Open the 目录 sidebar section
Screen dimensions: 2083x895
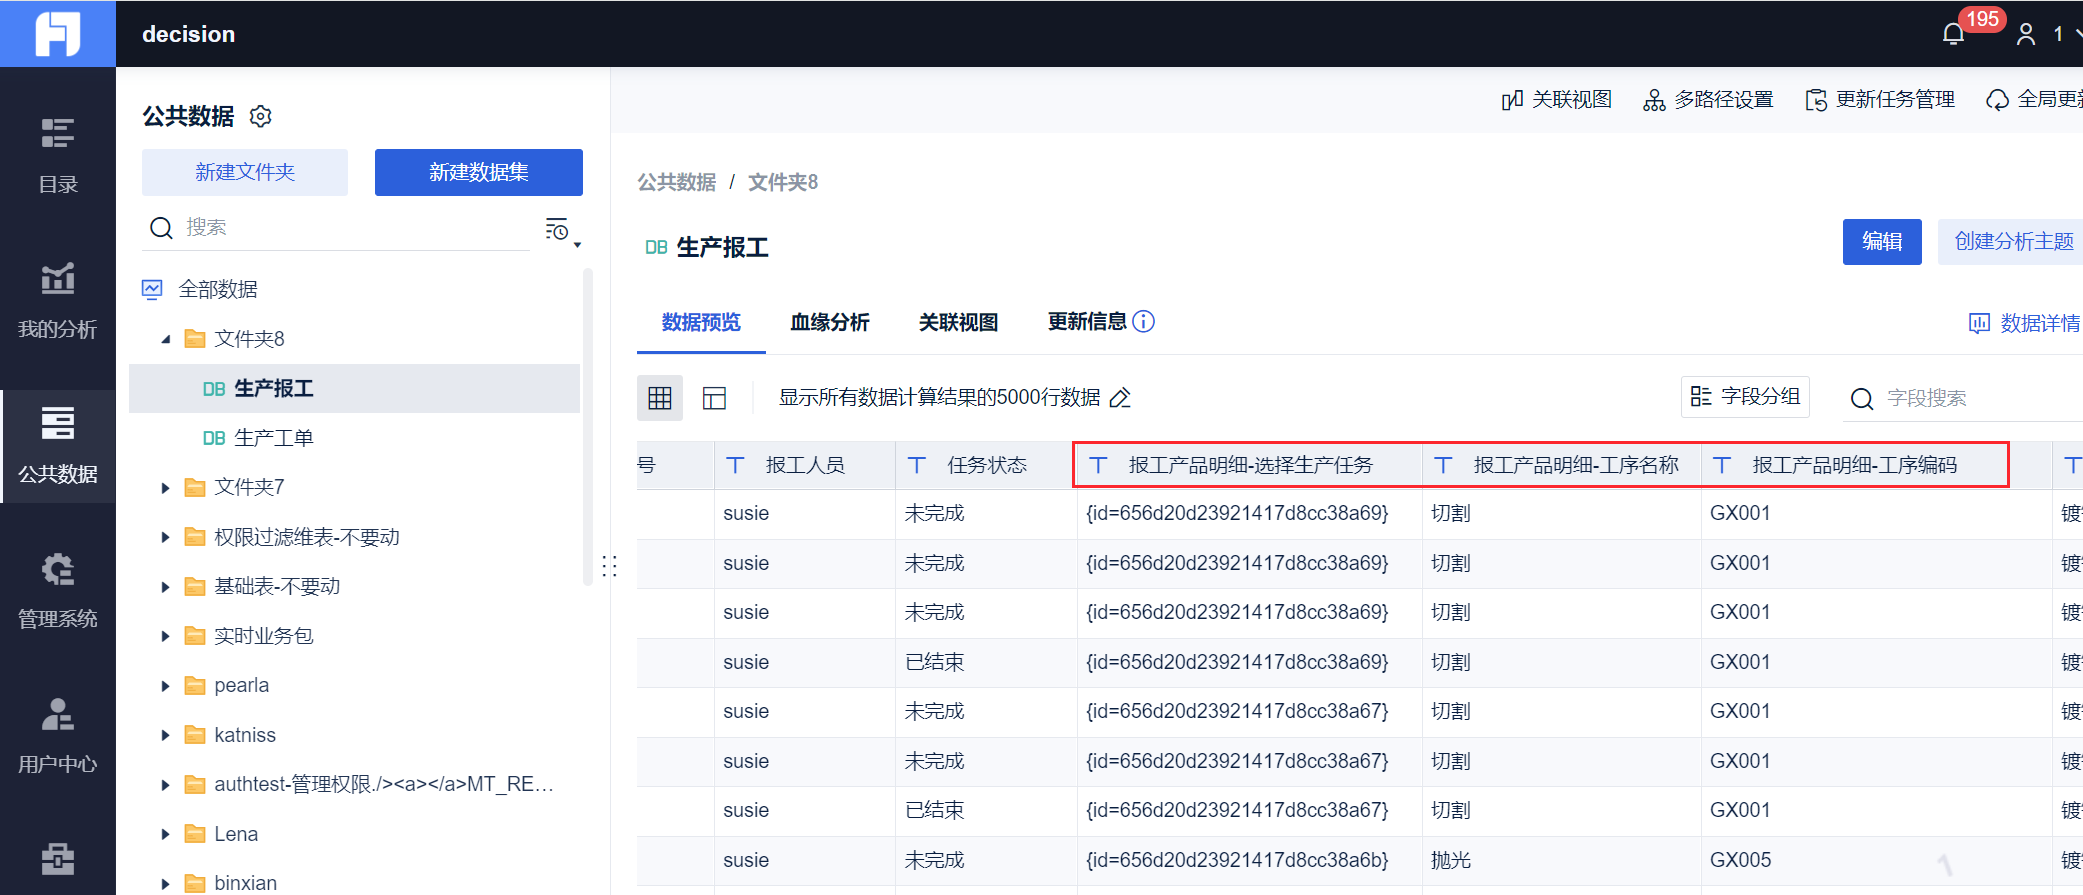[58, 155]
